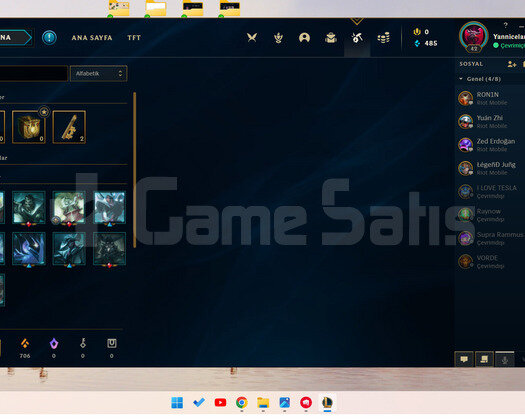Select offline friend Raynow
The image size is (525, 420).
pyautogui.click(x=491, y=215)
